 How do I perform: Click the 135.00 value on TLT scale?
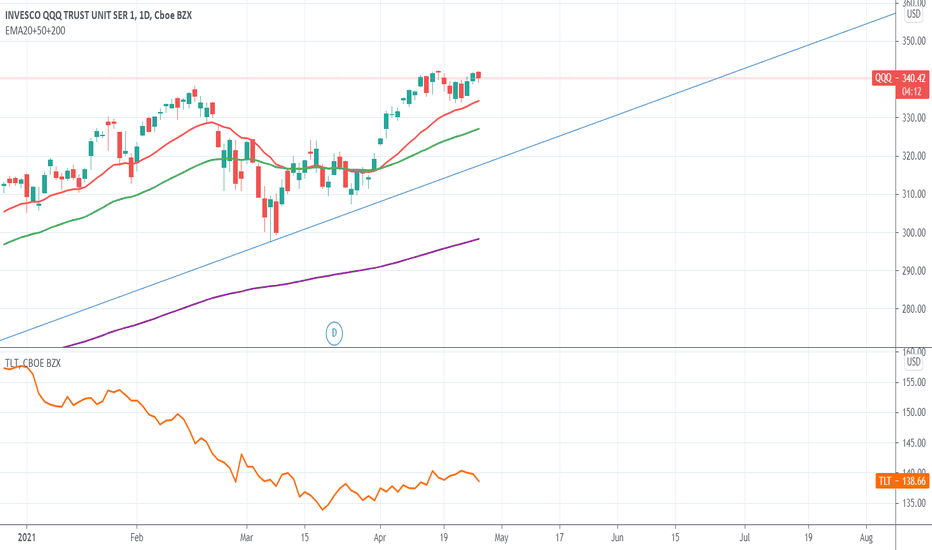click(x=913, y=503)
